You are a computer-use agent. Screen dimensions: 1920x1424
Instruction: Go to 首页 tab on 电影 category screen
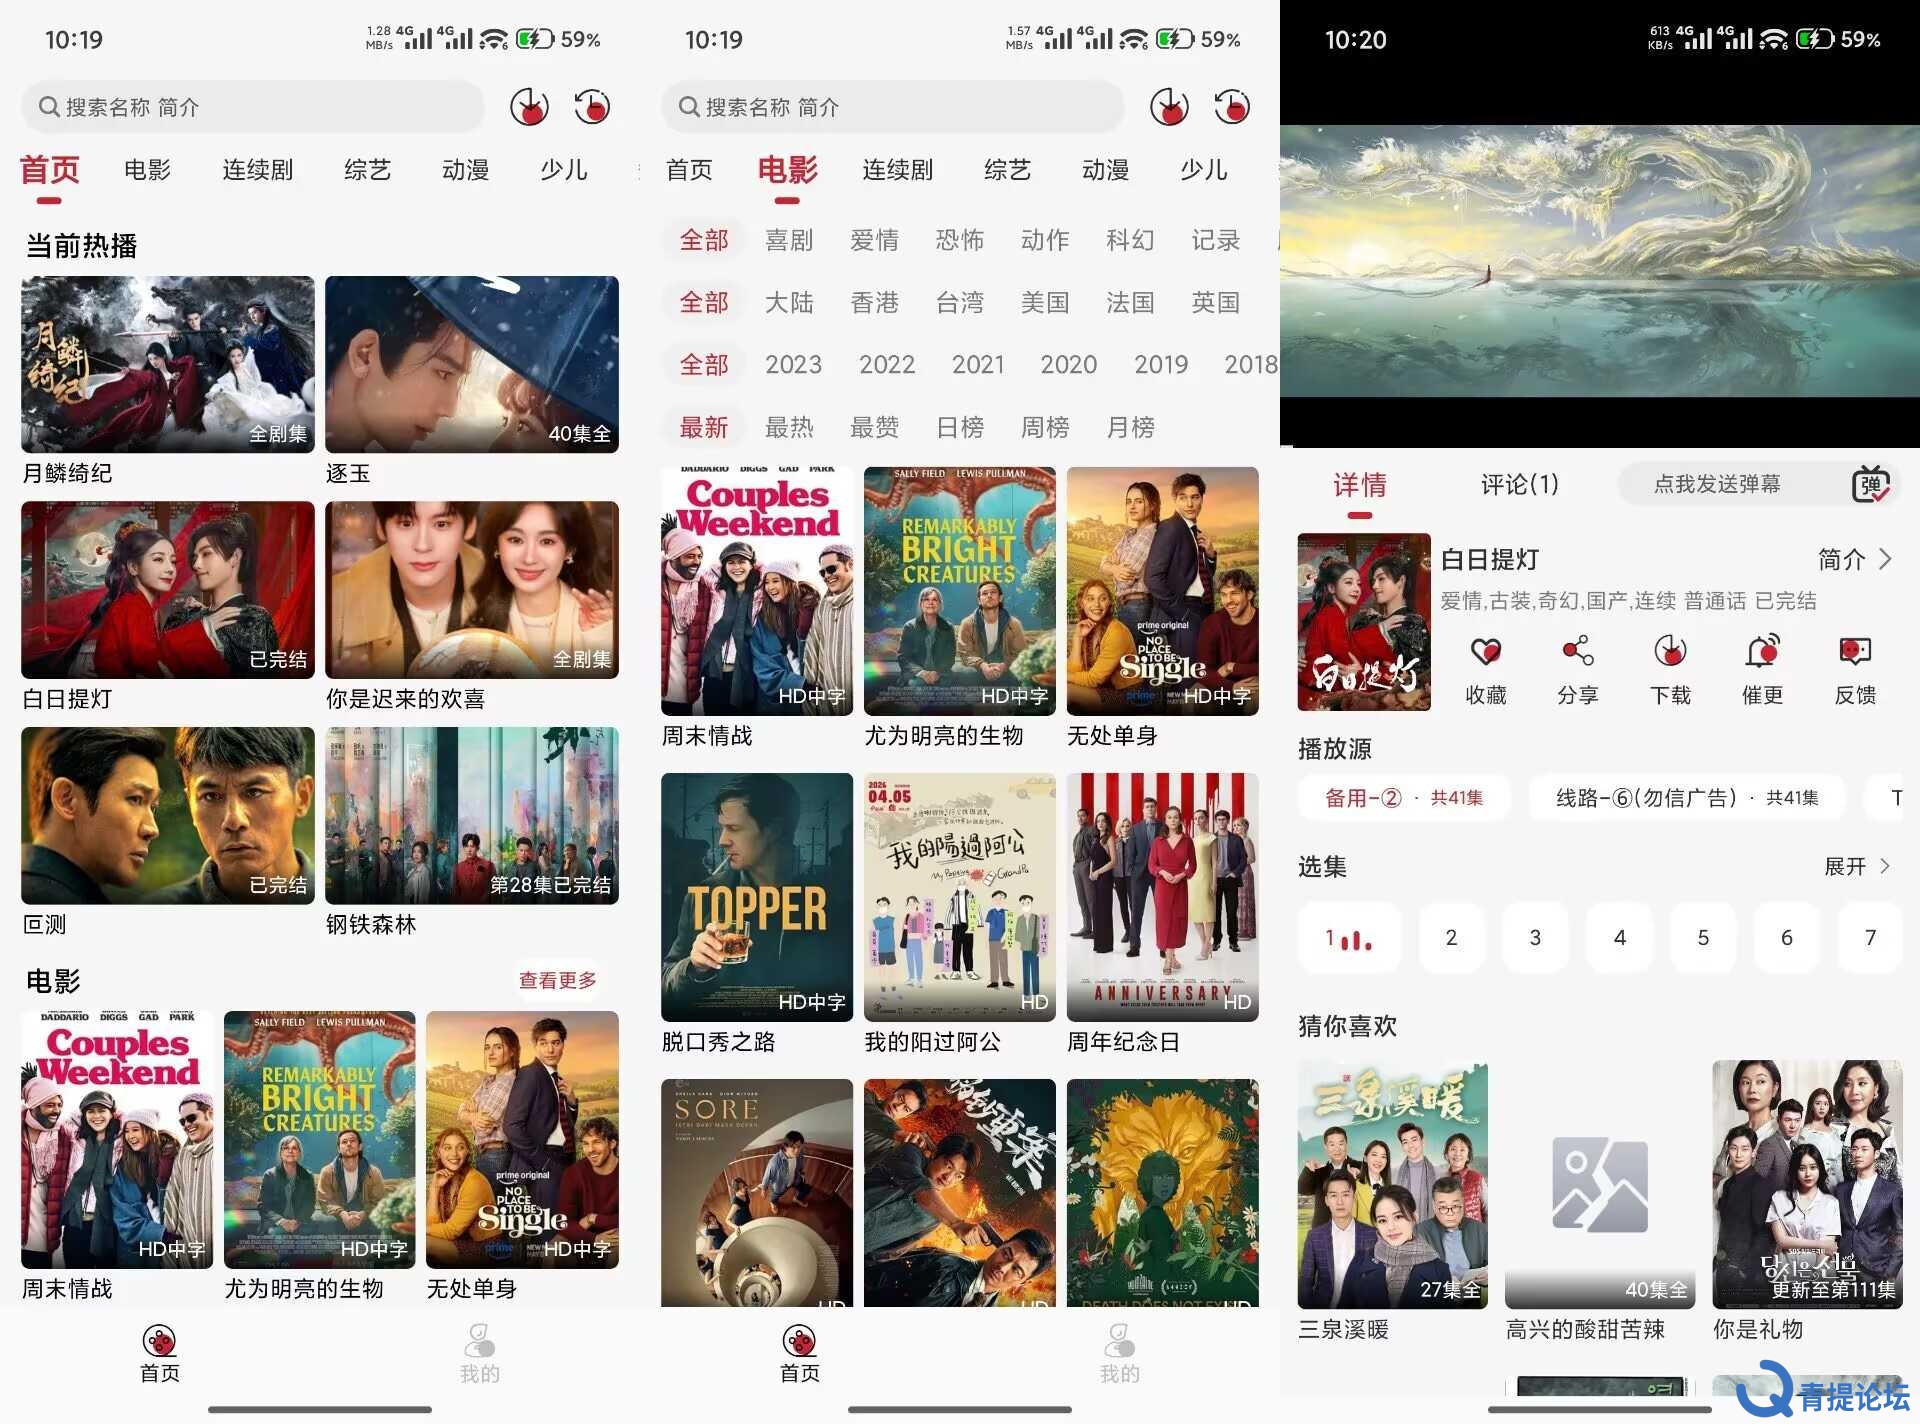(689, 170)
